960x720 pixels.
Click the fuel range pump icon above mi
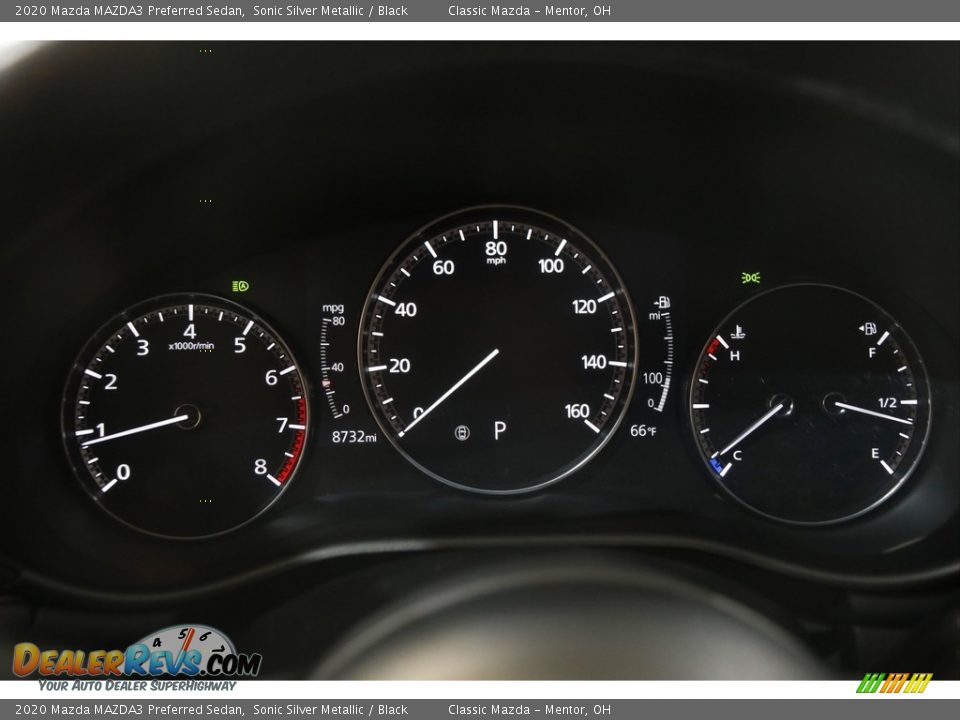click(x=661, y=302)
